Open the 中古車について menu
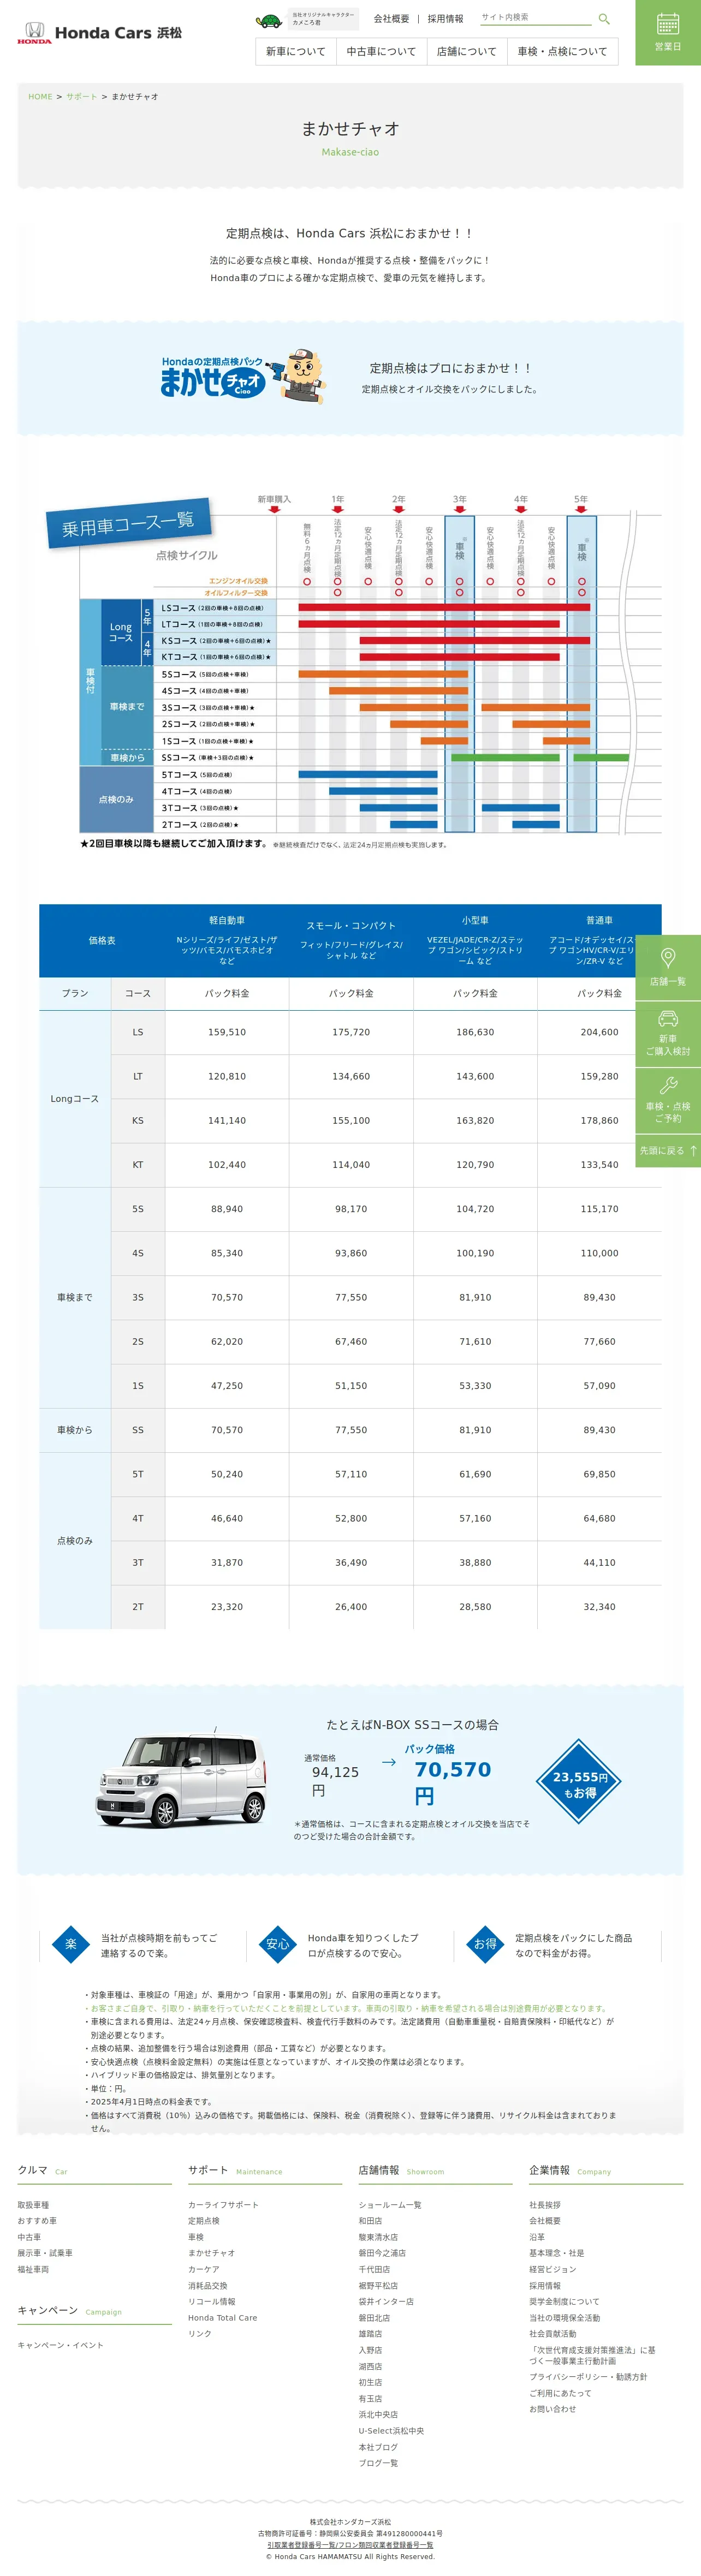The height and width of the screenshot is (2576, 701). (x=381, y=51)
